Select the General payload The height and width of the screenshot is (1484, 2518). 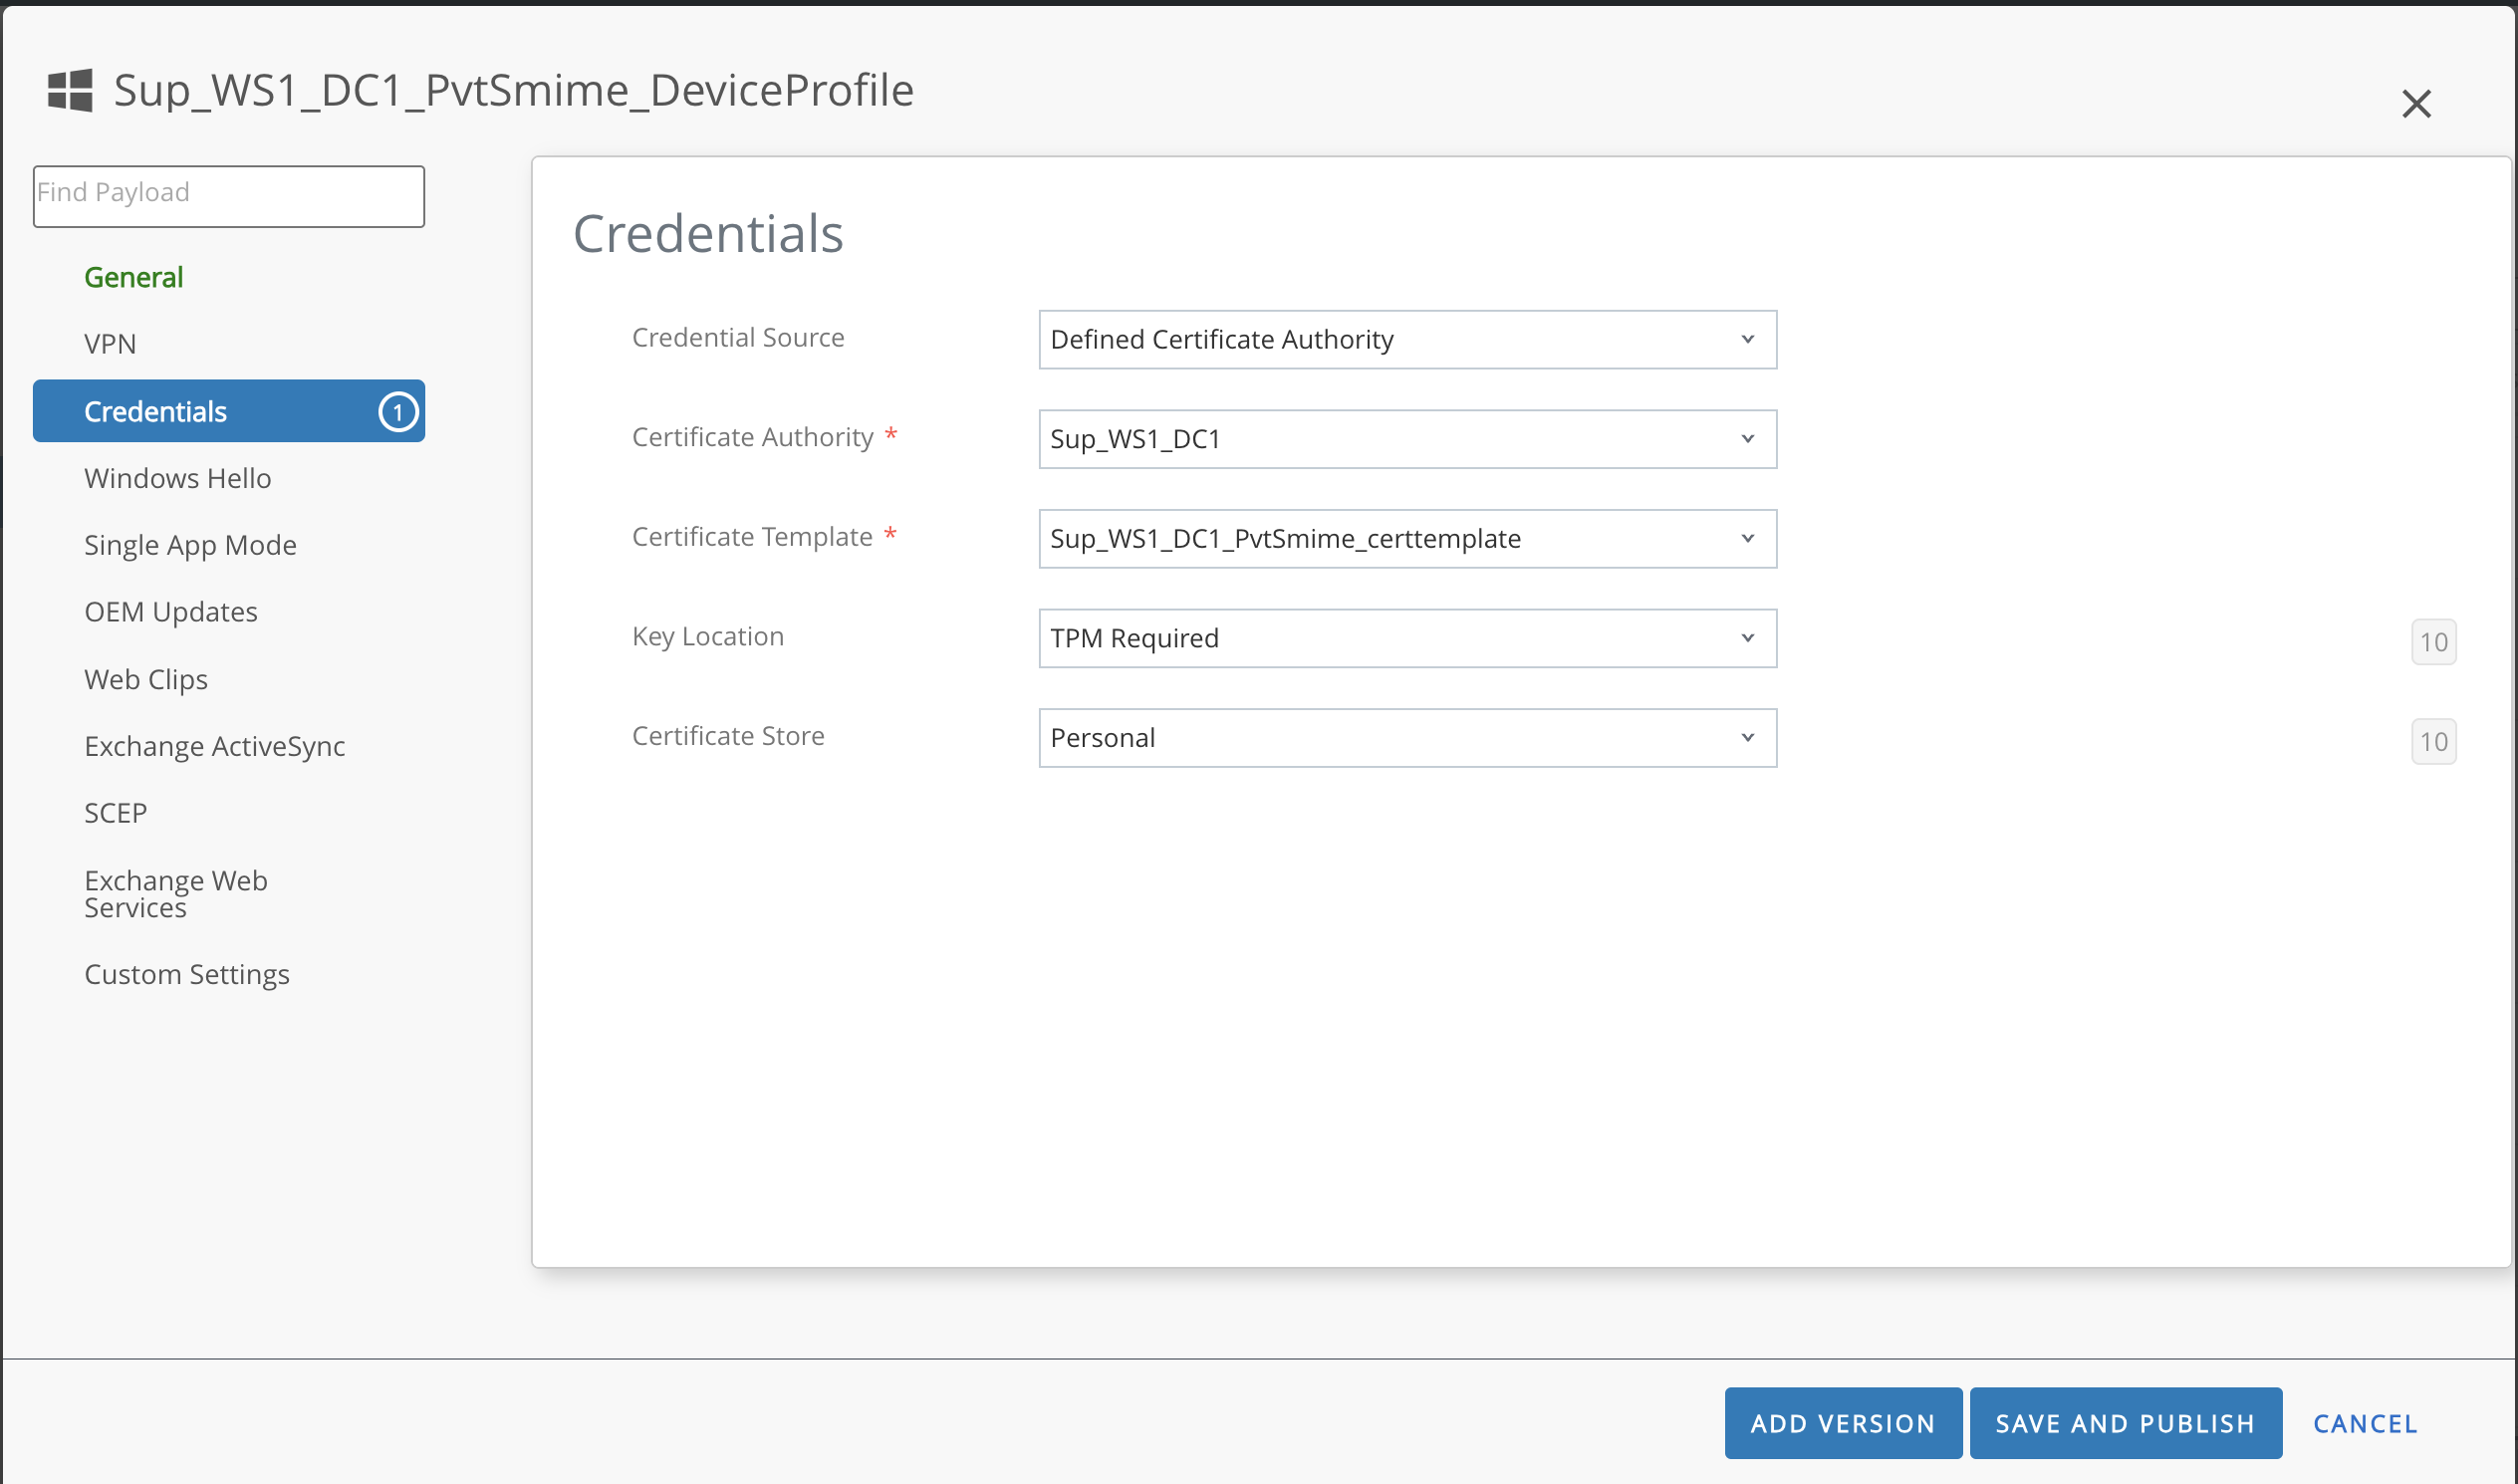click(134, 278)
